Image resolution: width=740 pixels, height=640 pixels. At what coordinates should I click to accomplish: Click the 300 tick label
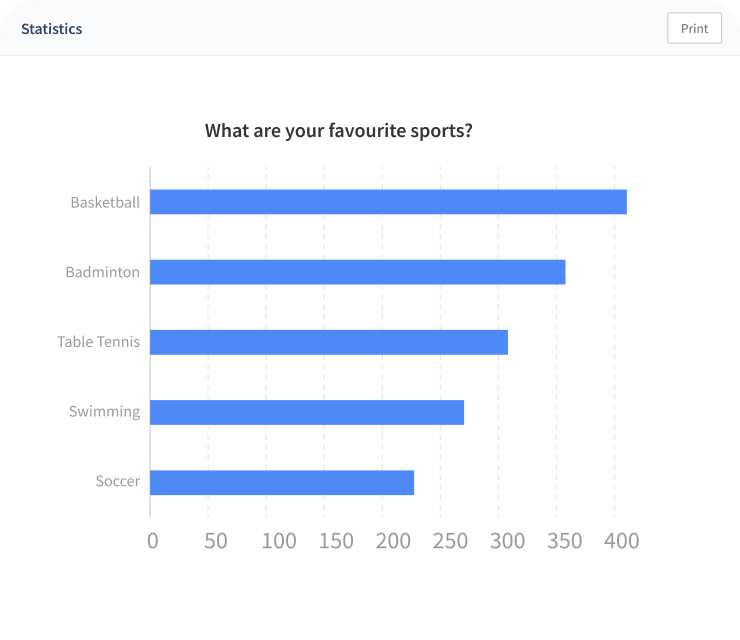pyautogui.click(x=507, y=541)
